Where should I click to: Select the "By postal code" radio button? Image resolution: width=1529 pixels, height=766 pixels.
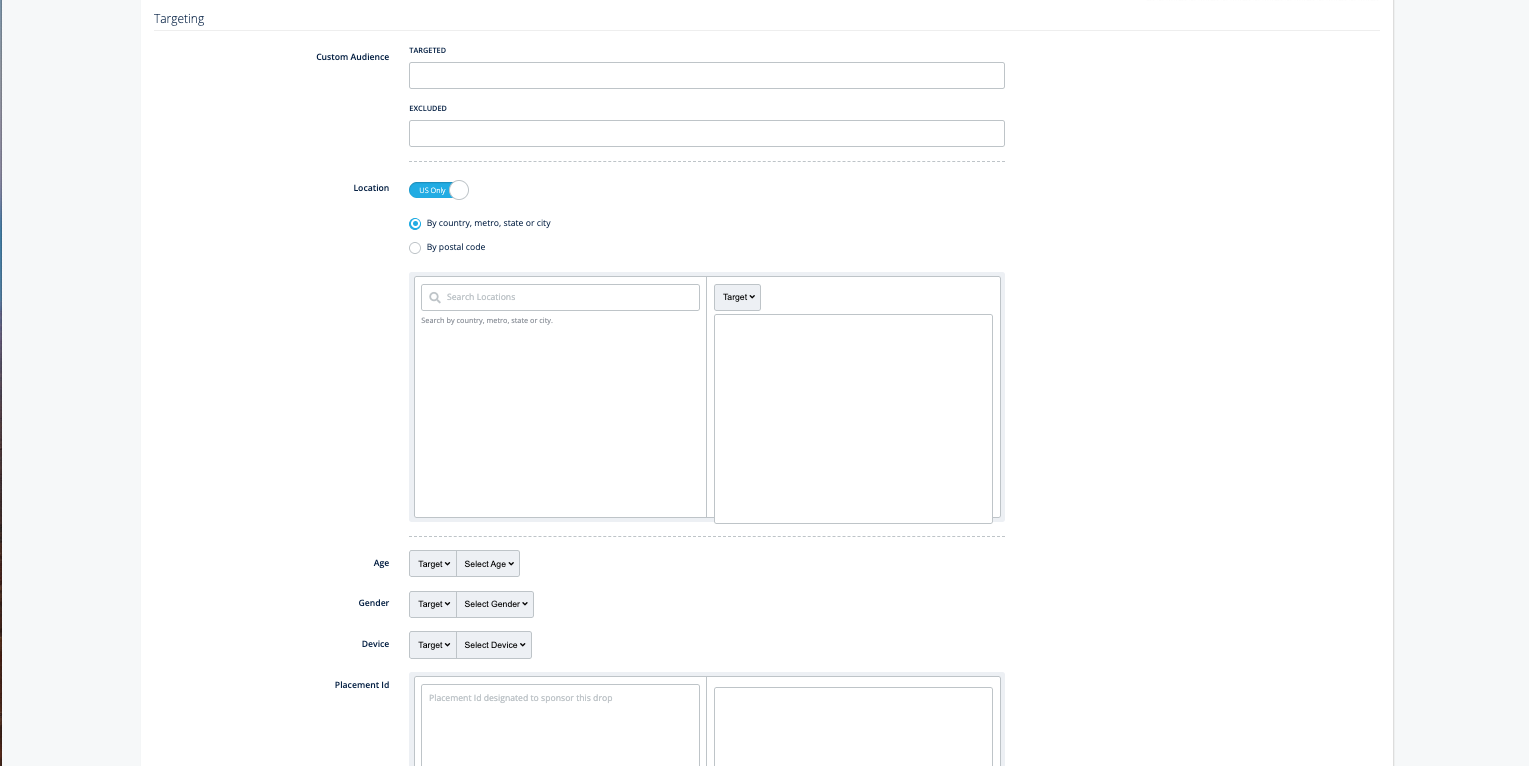point(415,248)
